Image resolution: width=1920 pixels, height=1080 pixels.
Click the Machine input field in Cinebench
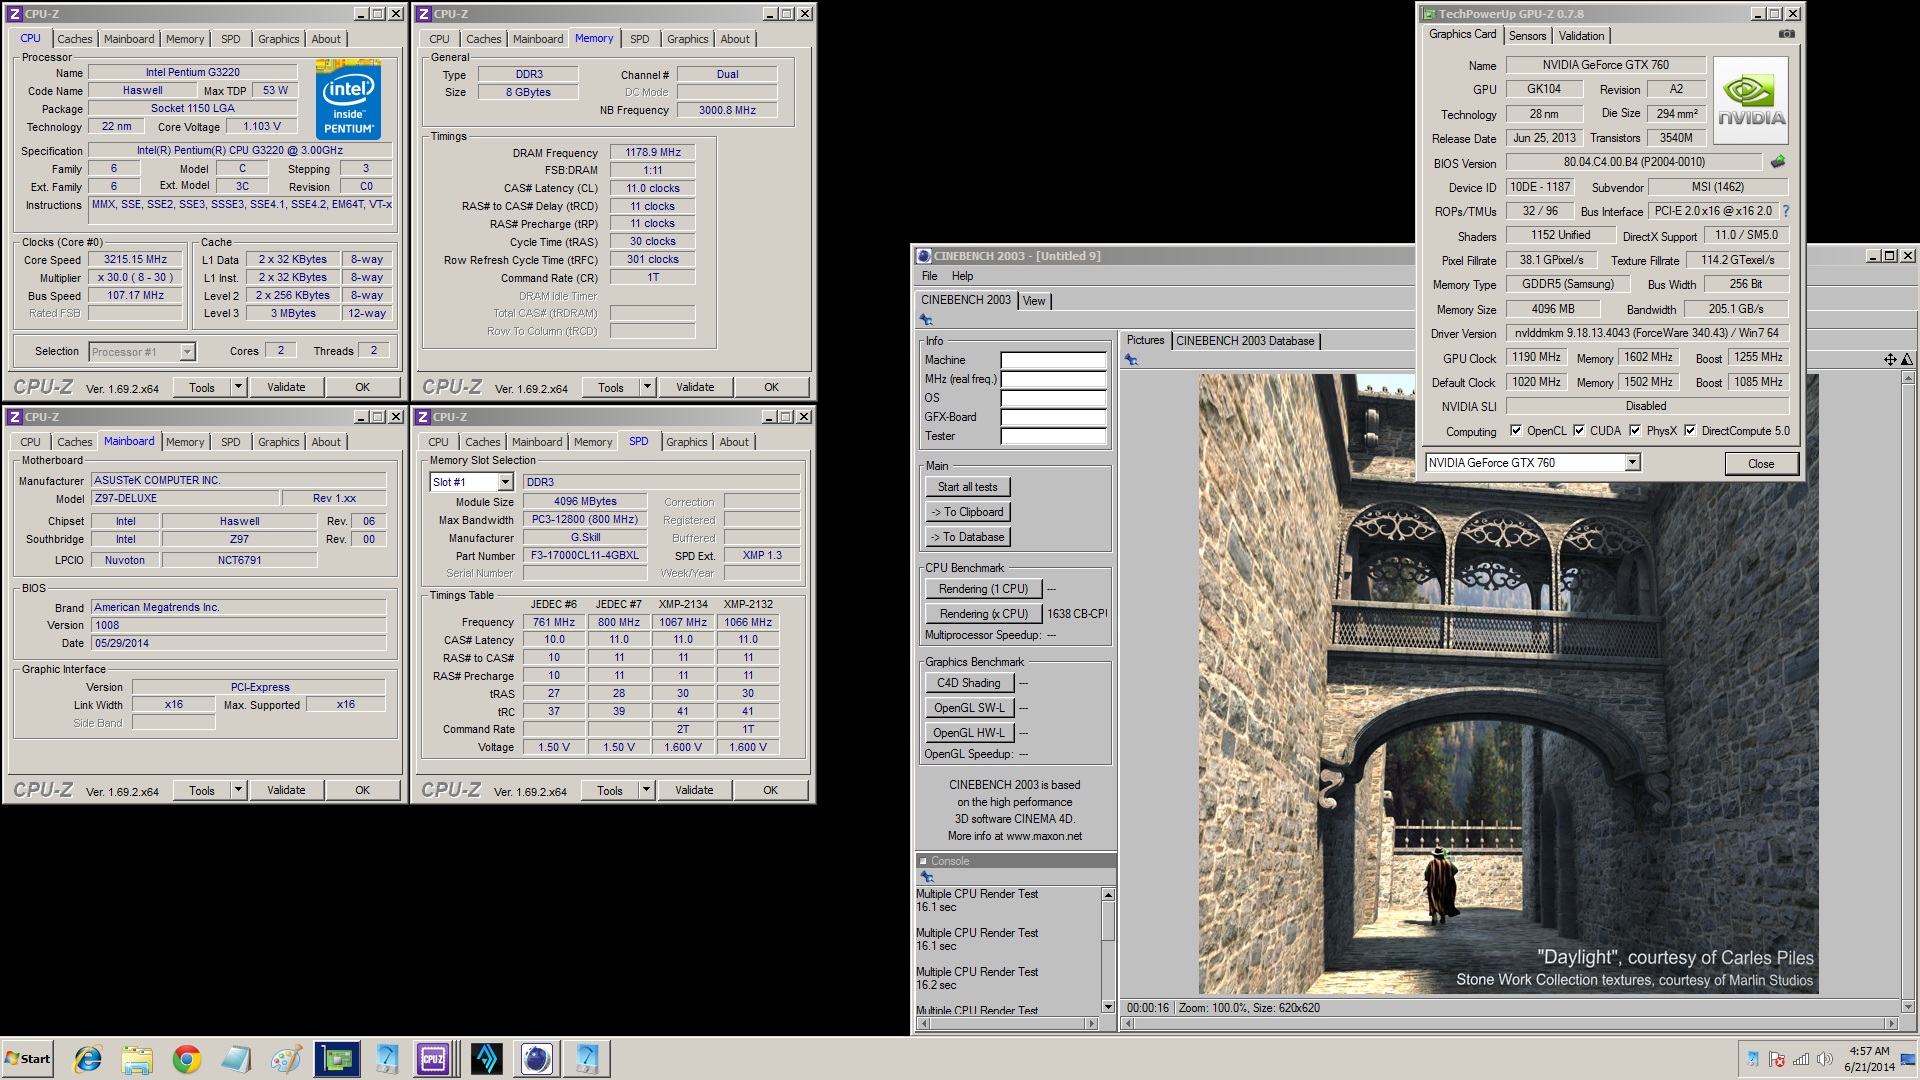[1053, 360]
